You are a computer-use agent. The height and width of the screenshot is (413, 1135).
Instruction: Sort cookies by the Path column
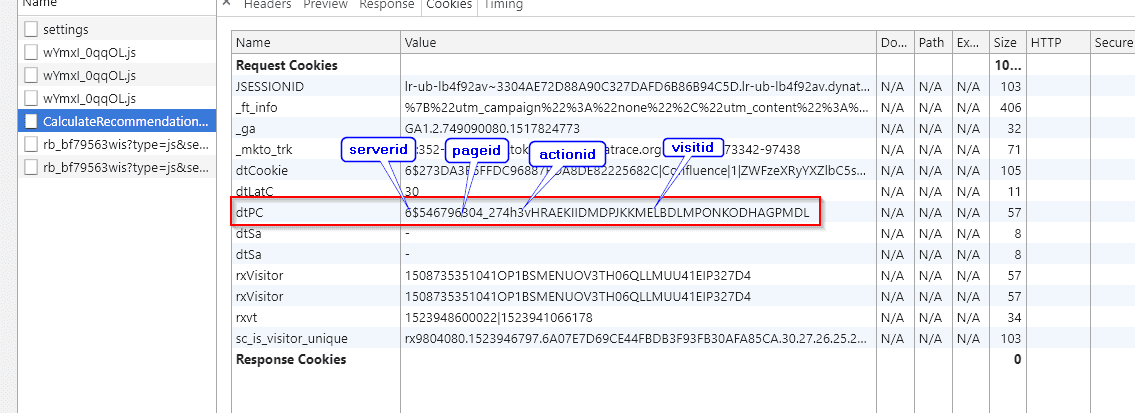coord(932,43)
